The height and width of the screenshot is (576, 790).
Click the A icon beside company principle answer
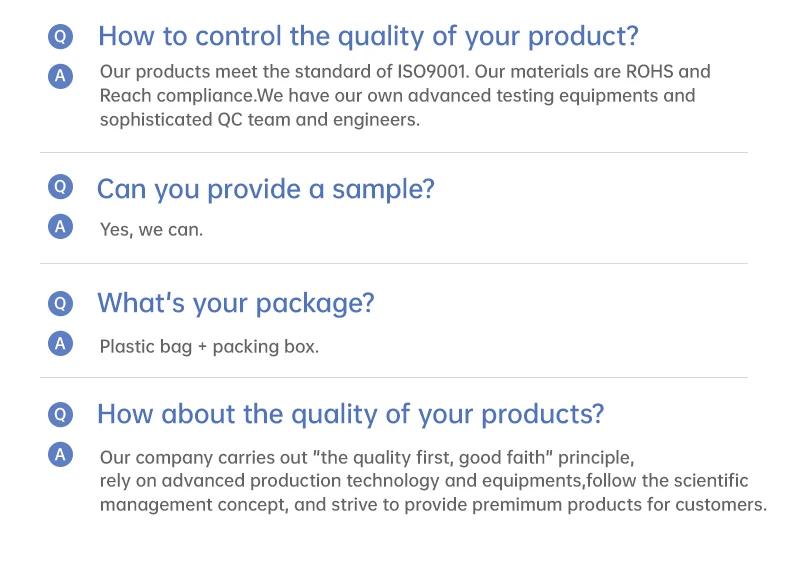[61, 455]
